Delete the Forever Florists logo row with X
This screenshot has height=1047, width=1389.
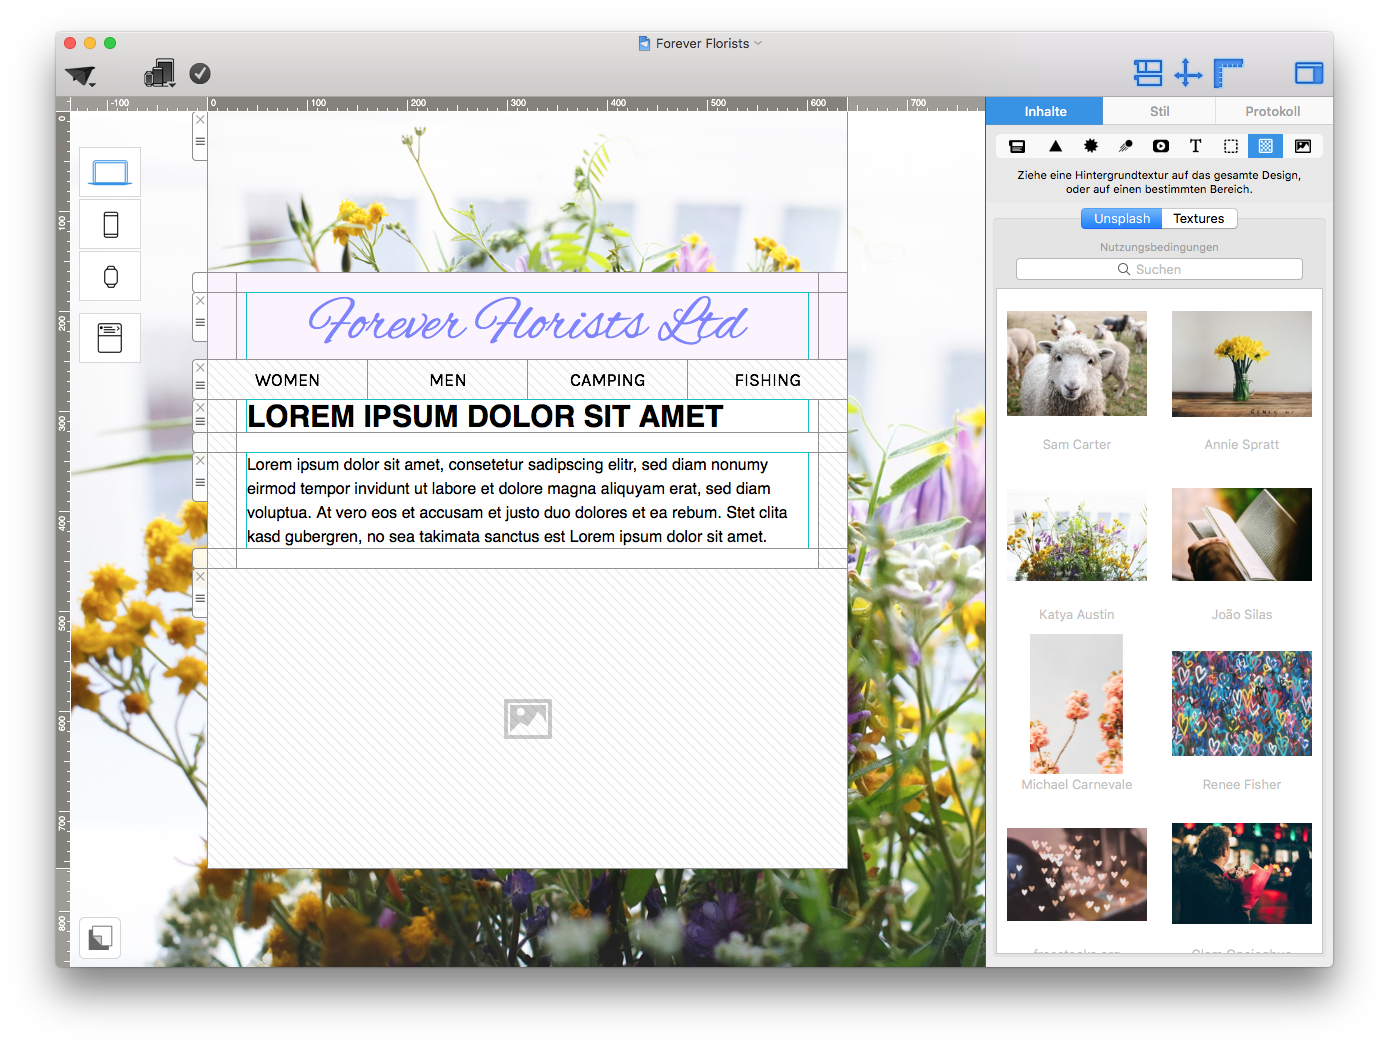(x=200, y=301)
